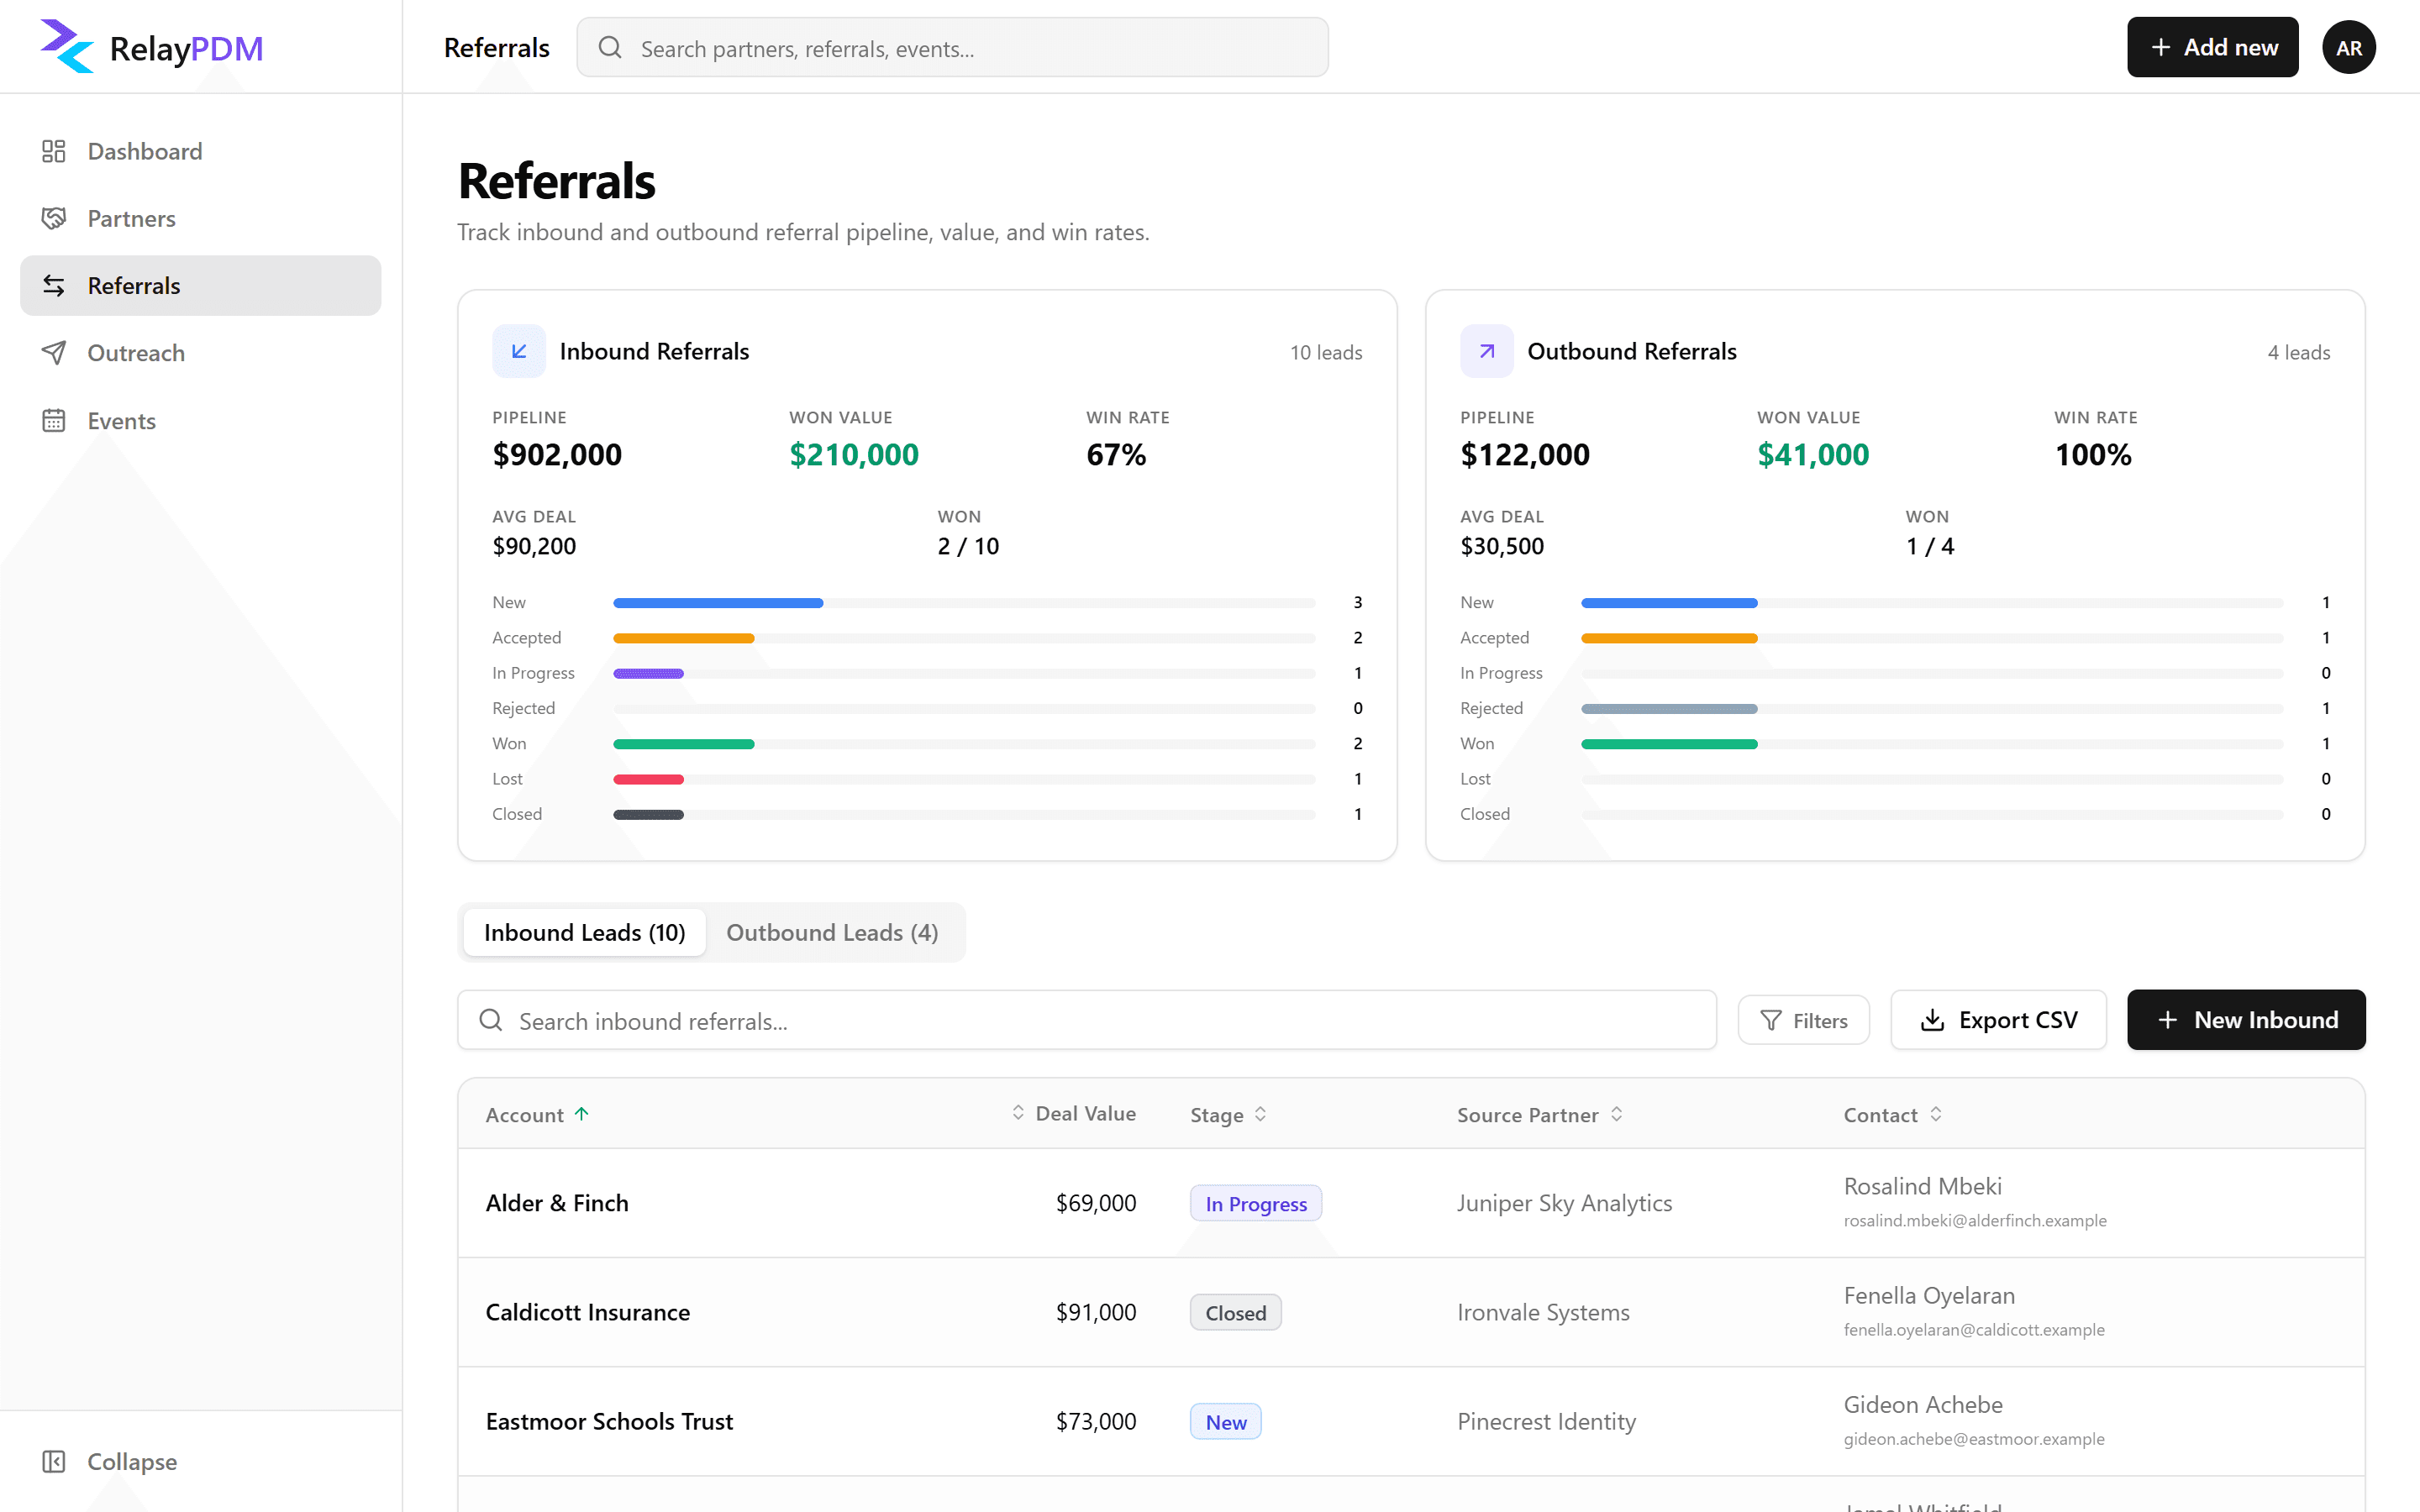2420x1512 pixels.
Task: Navigate to Events in sidebar
Action: point(200,420)
